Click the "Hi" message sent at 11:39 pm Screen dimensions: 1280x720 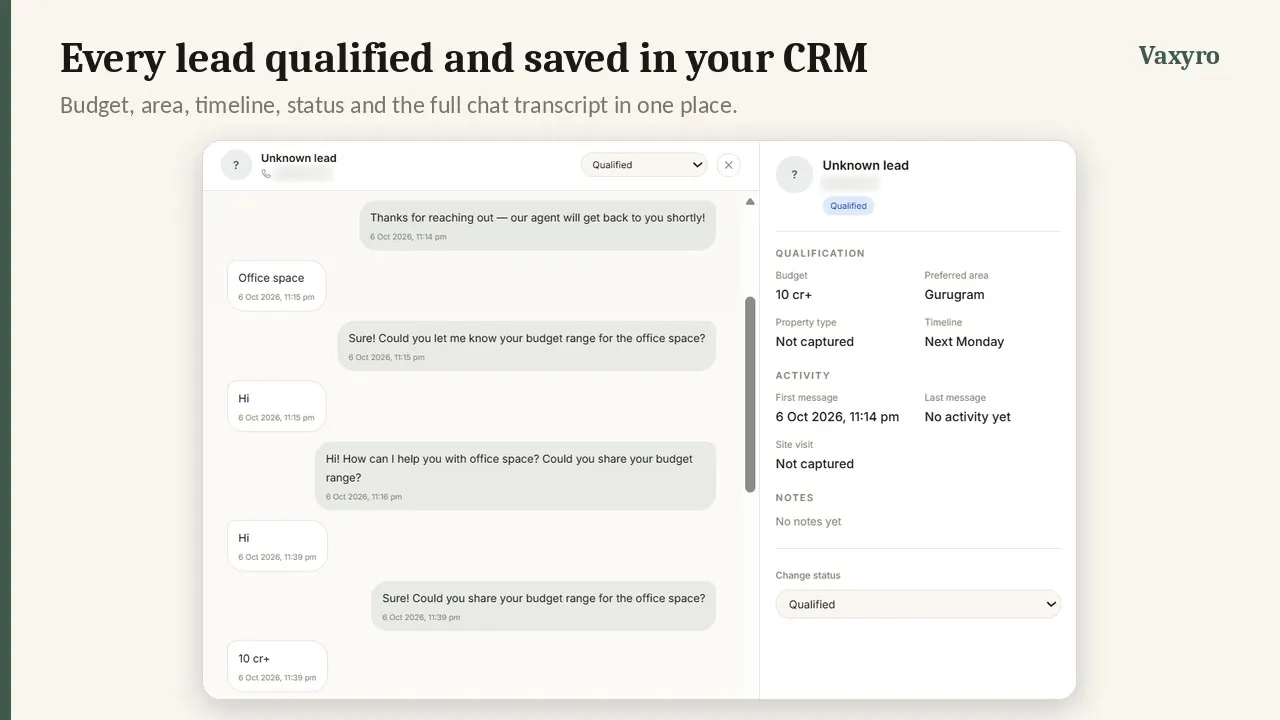(x=277, y=546)
